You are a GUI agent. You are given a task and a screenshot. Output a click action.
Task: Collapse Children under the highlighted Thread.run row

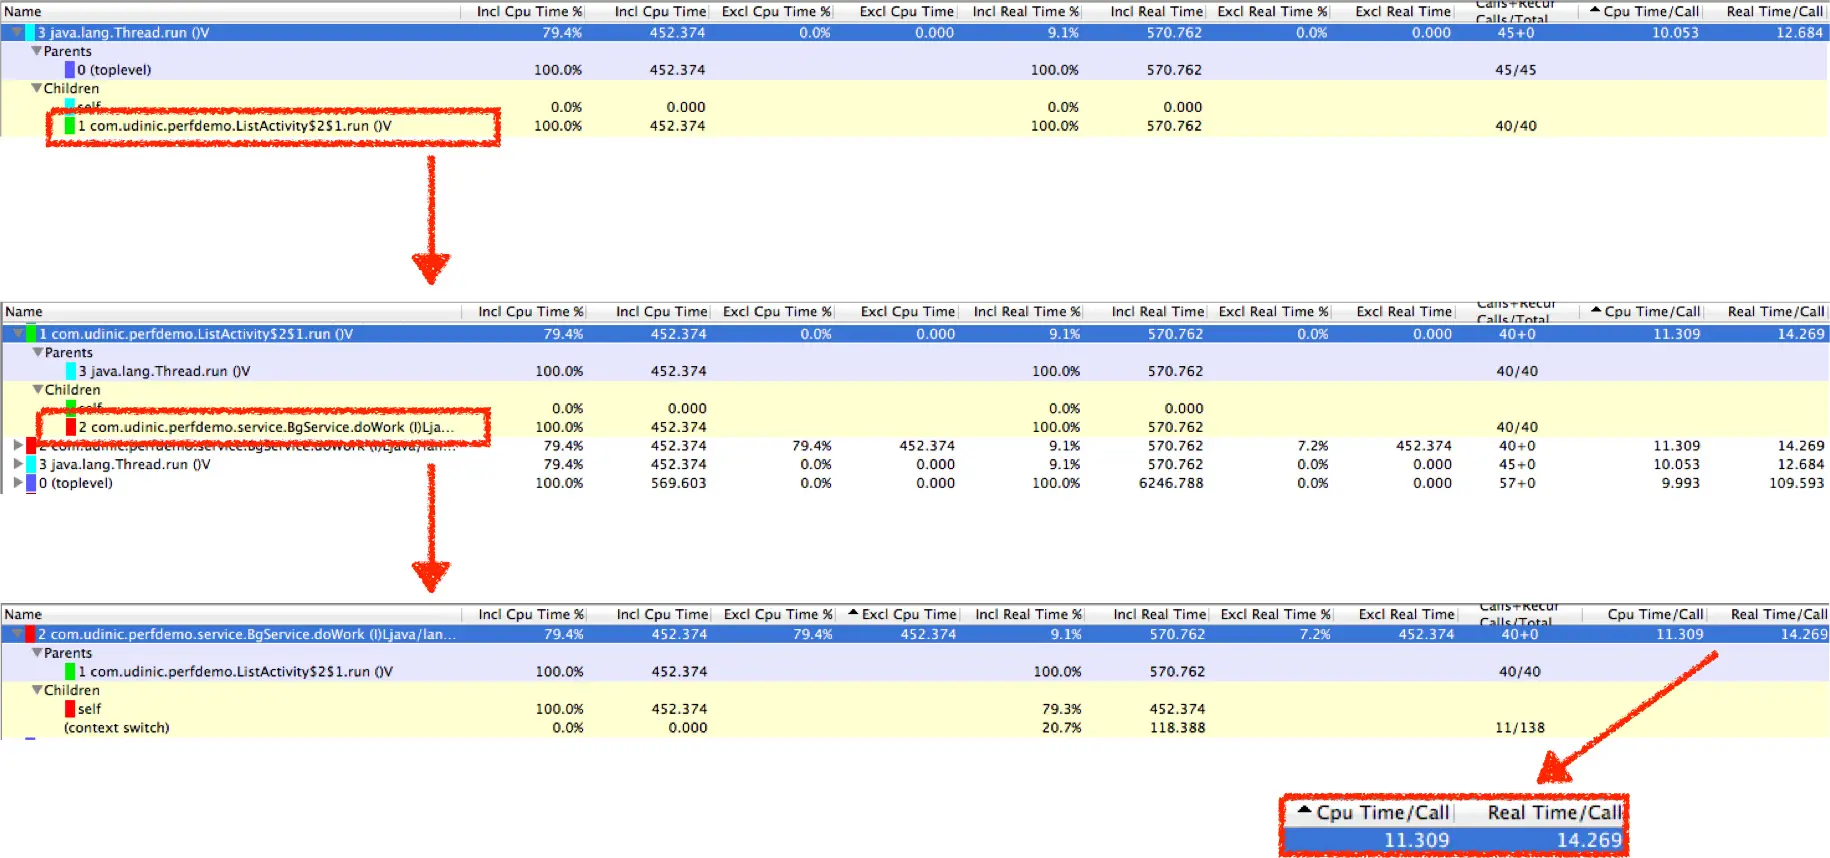37,88
